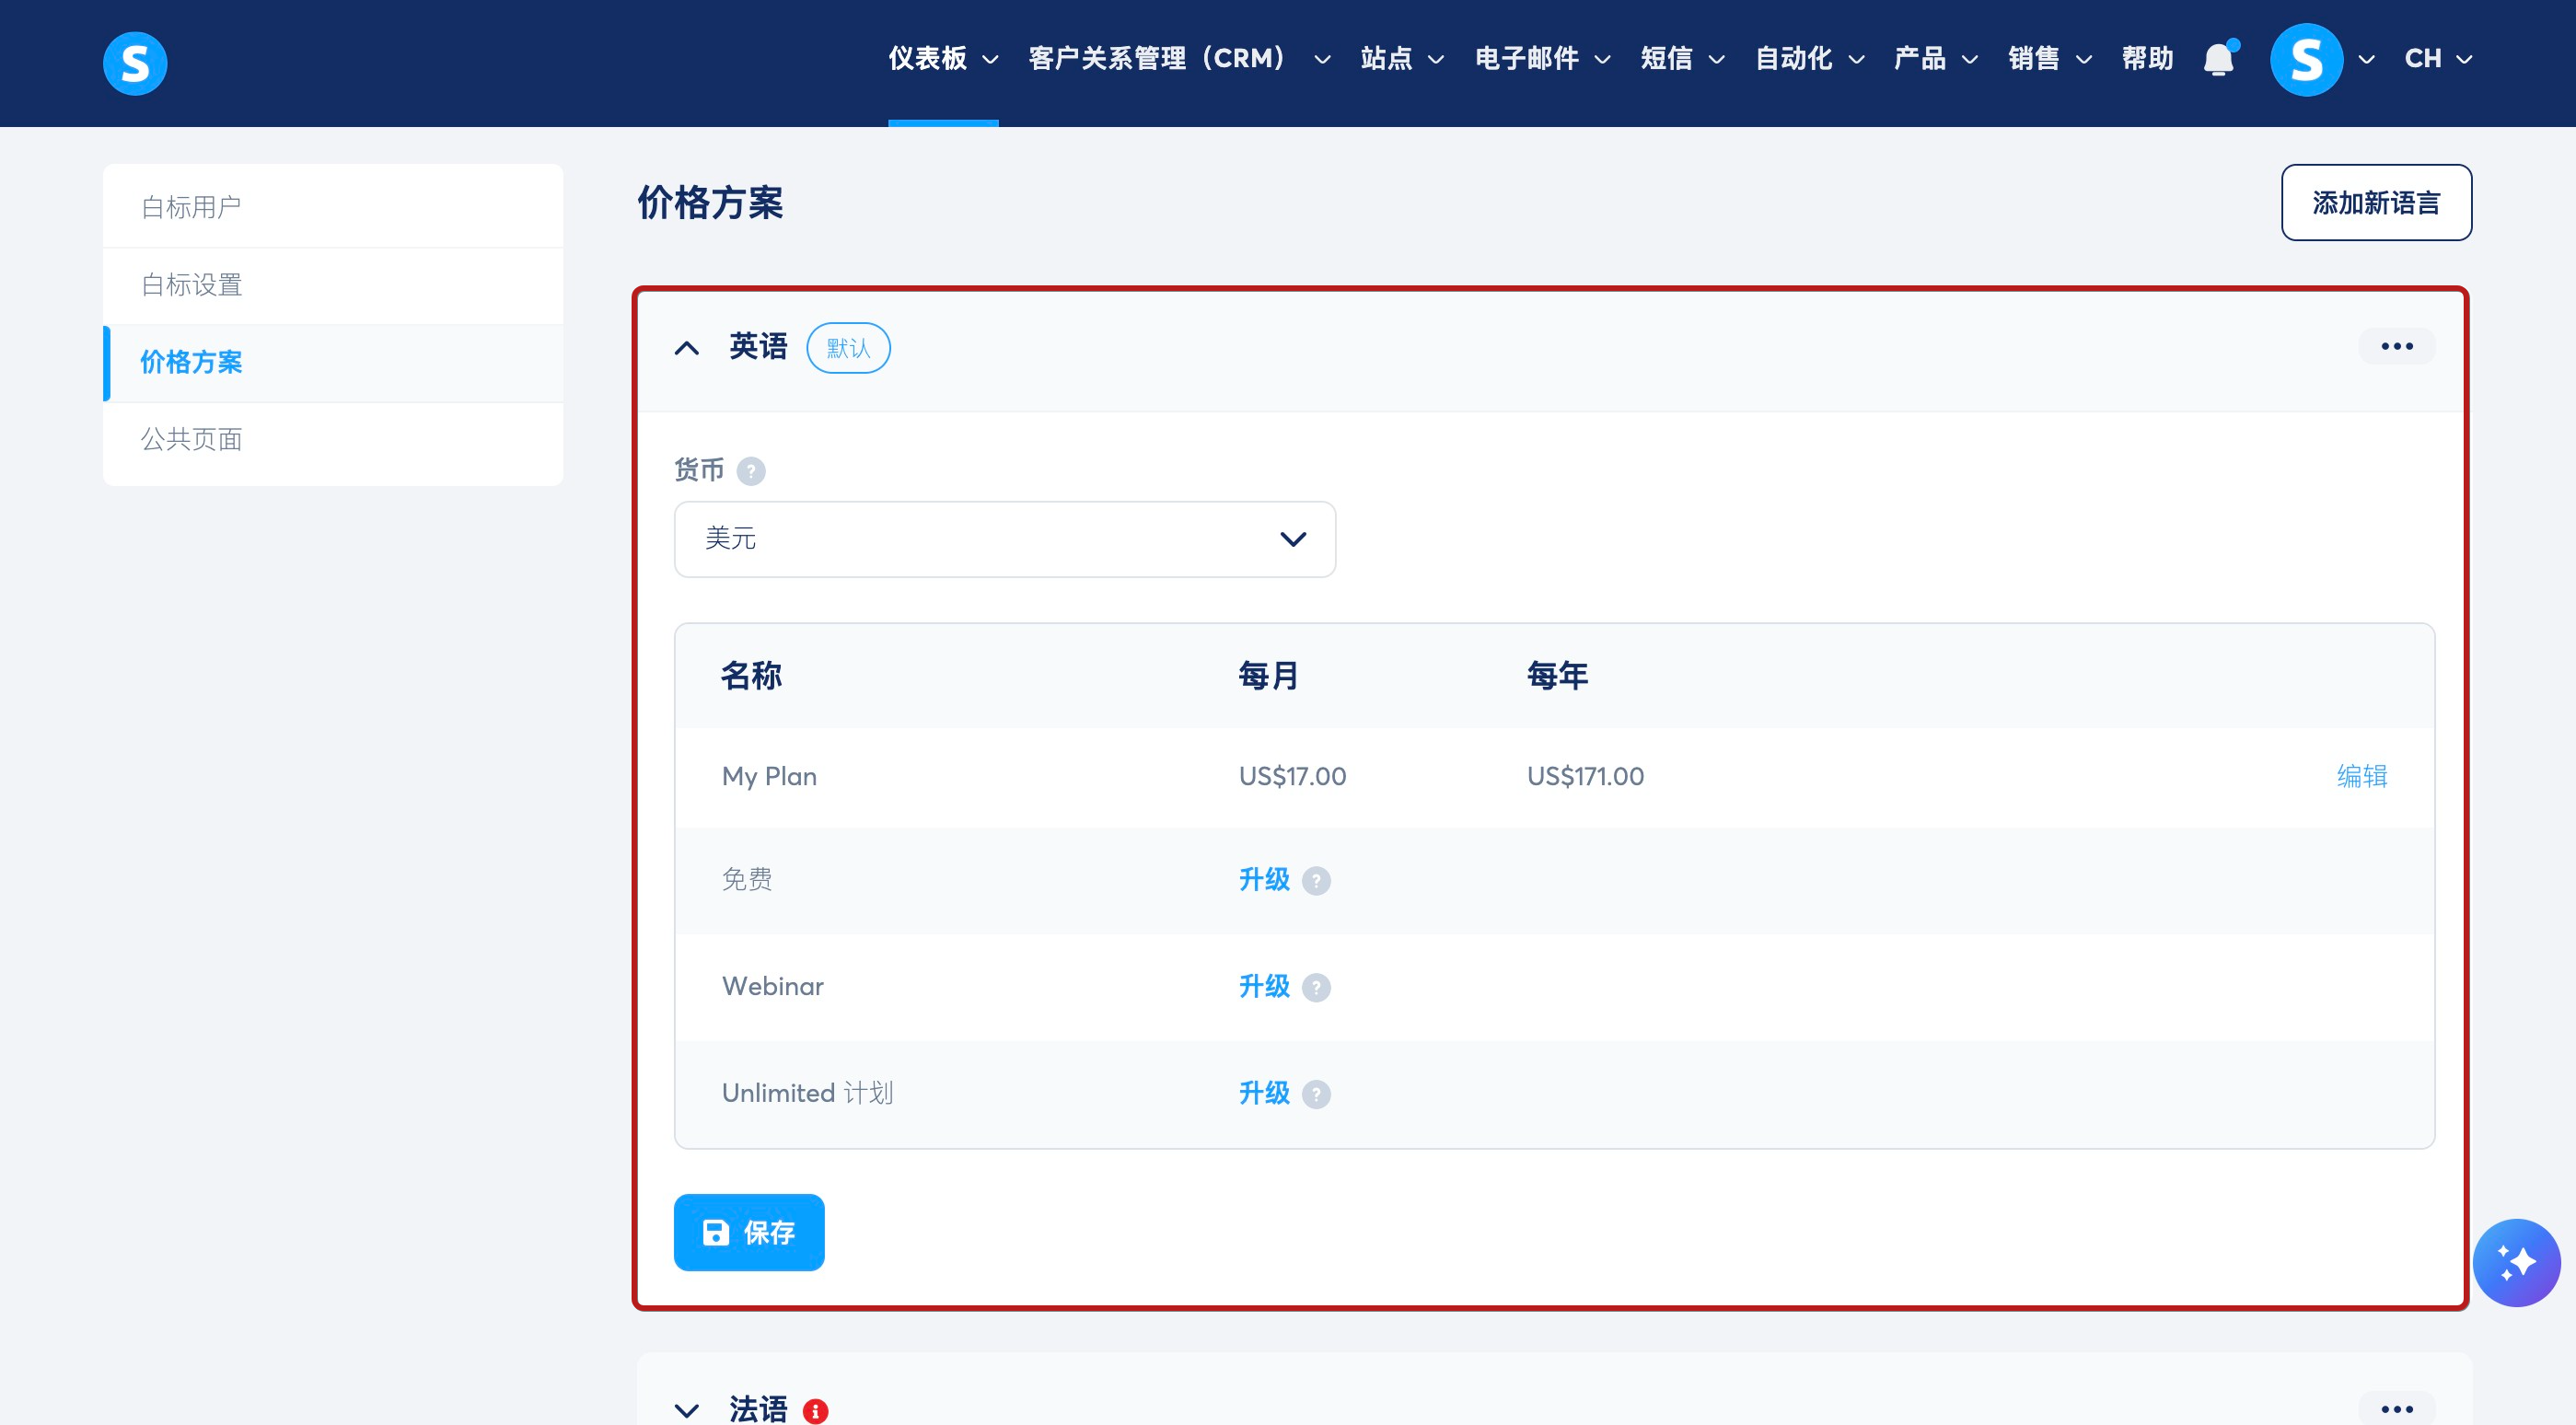Screen dimensions: 2576x1425
Task: Open the AI assistant sparkle button
Action: coord(2515,1262)
